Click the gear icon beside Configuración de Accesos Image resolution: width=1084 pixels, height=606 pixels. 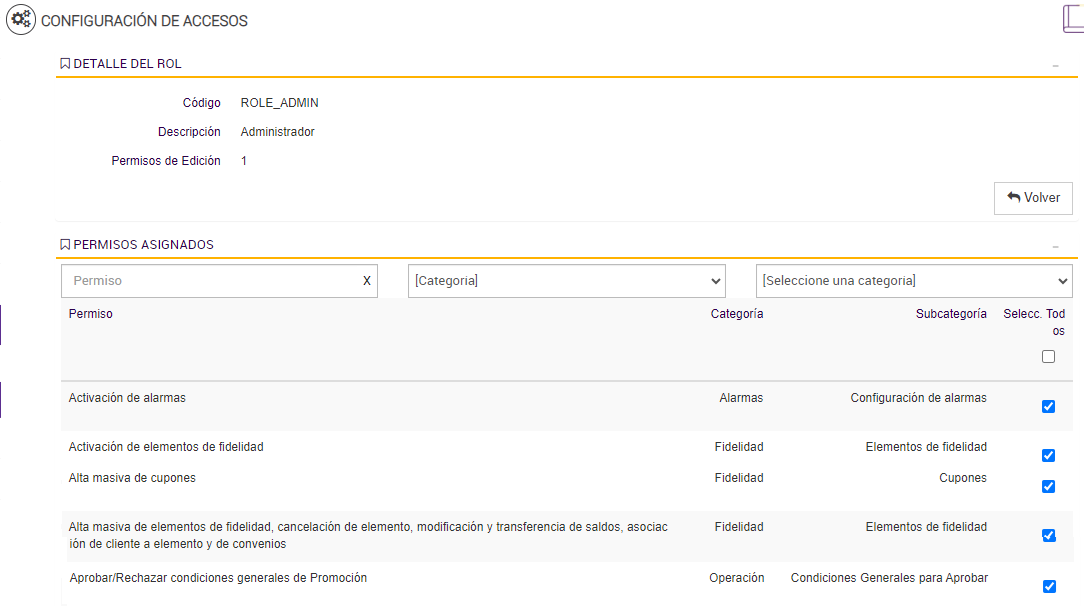(x=21, y=20)
